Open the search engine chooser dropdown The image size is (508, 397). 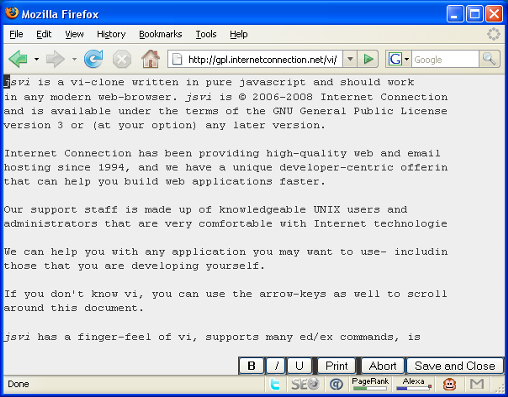[407, 60]
